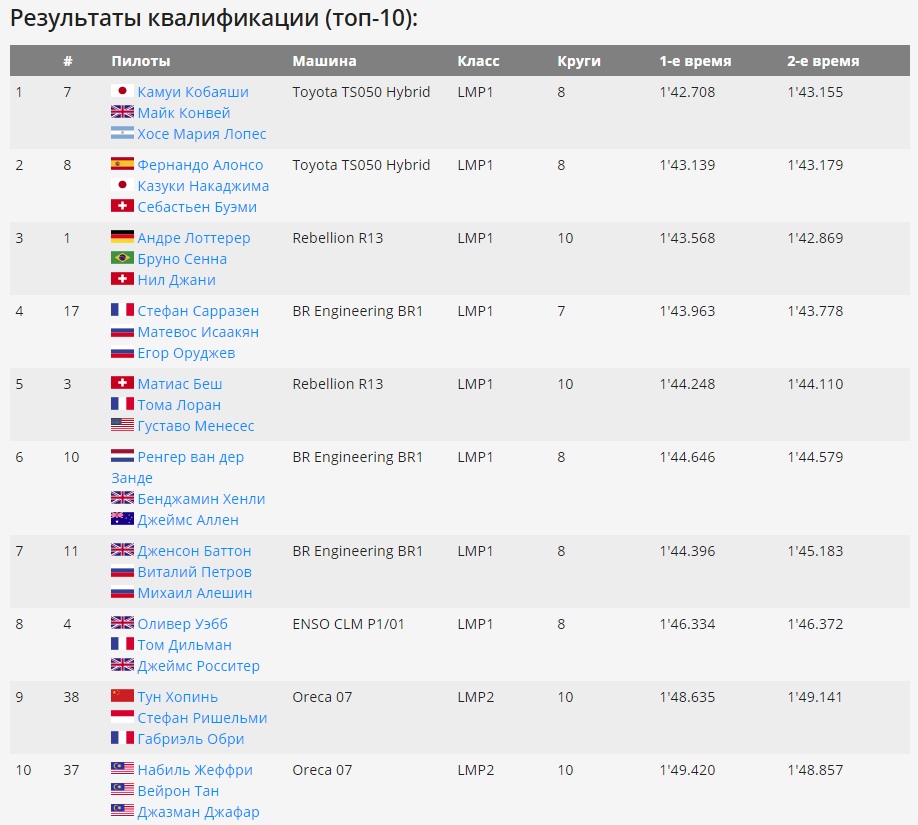Open driver link Дженсон Баттон
Viewport: 918px width, 825px height.
pyautogui.click(x=194, y=552)
